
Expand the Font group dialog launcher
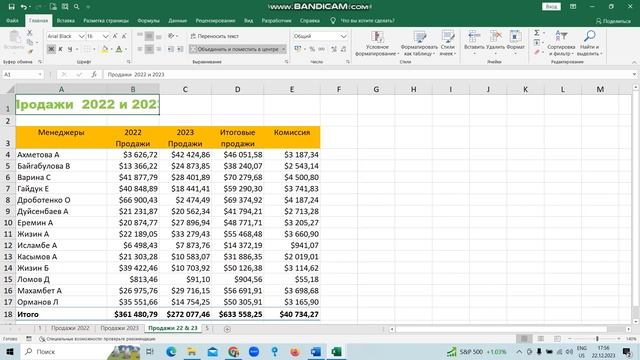129,62
